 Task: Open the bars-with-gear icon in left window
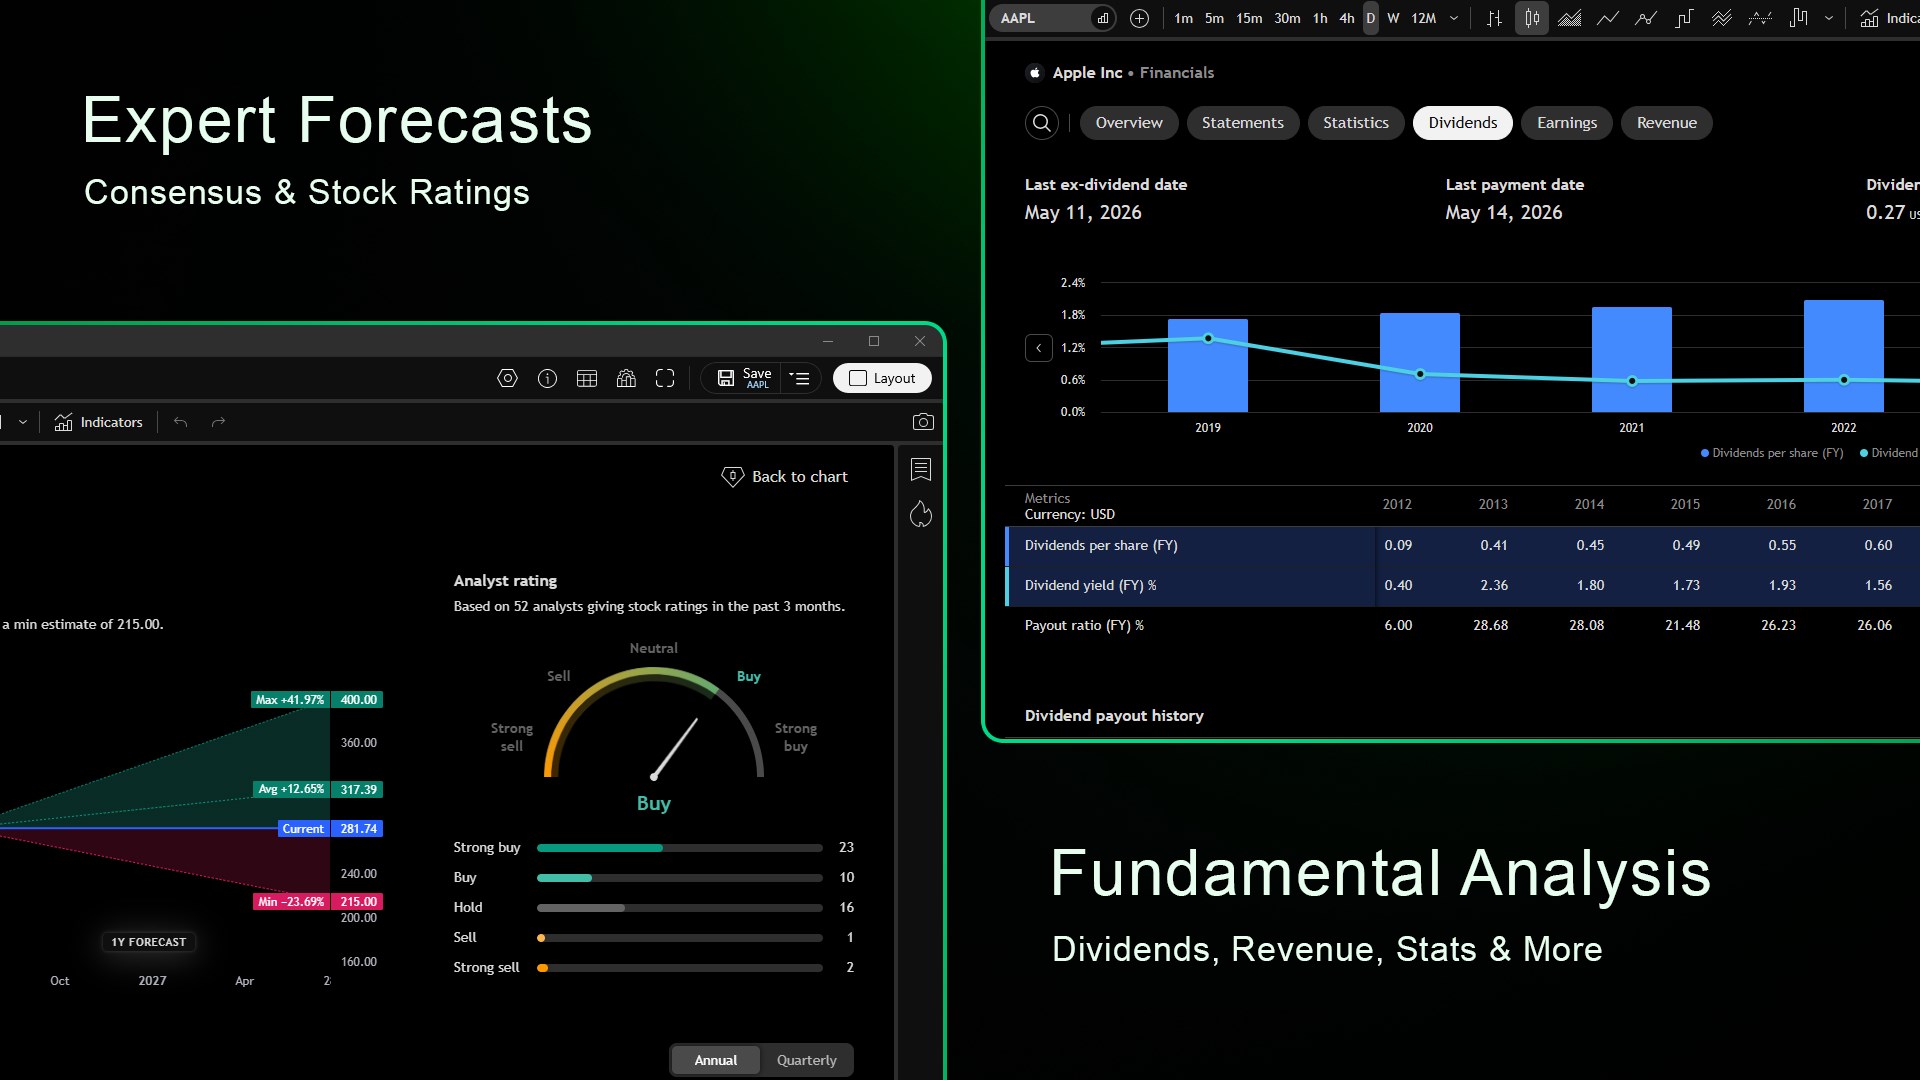(x=626, y=378)
